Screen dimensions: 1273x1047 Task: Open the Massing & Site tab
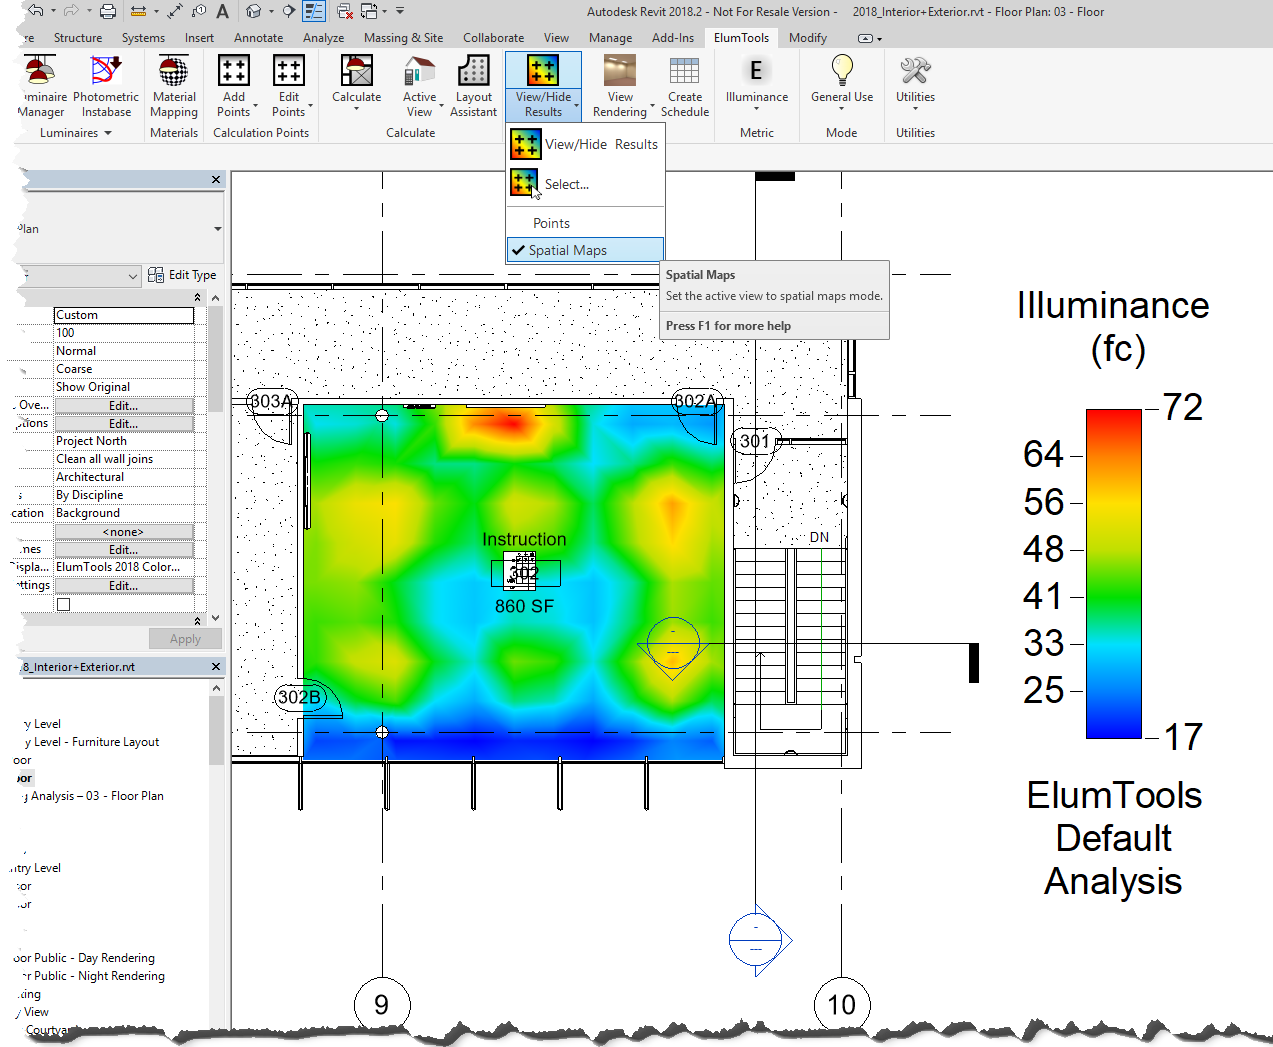coord(403,38)
